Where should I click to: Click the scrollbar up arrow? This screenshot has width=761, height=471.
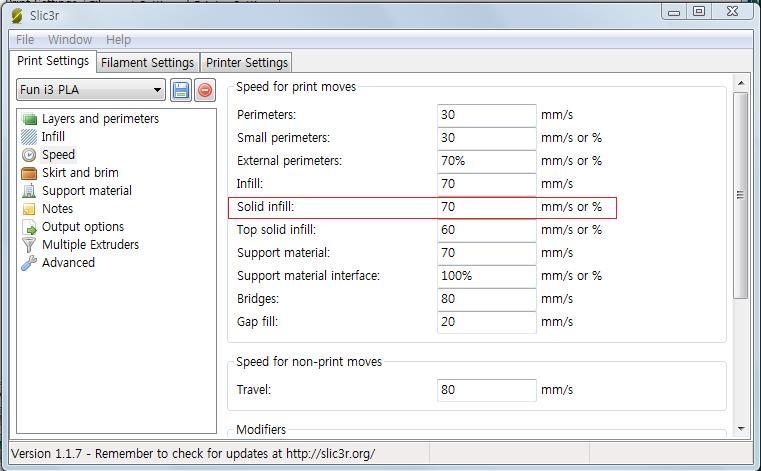tap(741, 84)
